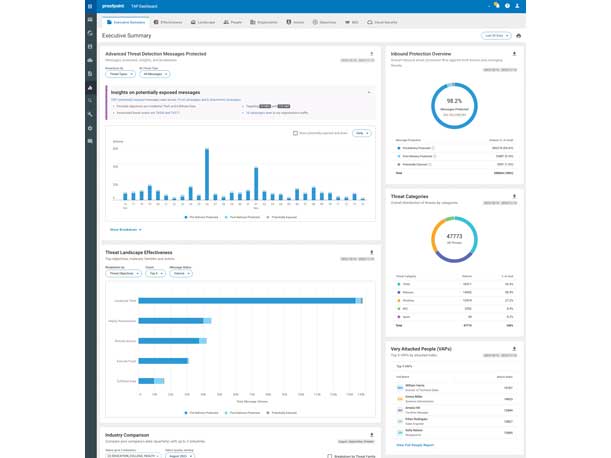Open the Threat Types breakdown dropdown
The image size is (611, 458).
(119, 74)
